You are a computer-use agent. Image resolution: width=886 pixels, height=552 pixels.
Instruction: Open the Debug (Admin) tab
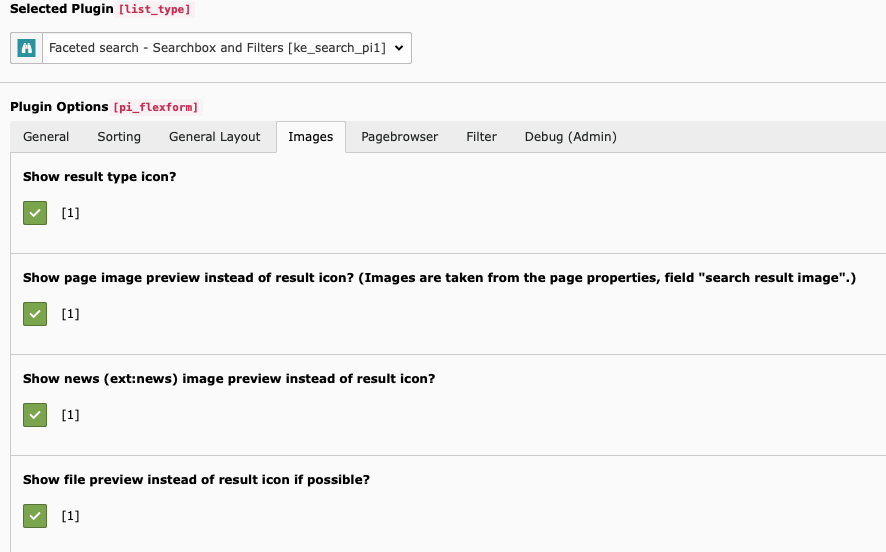coord(570,137)
